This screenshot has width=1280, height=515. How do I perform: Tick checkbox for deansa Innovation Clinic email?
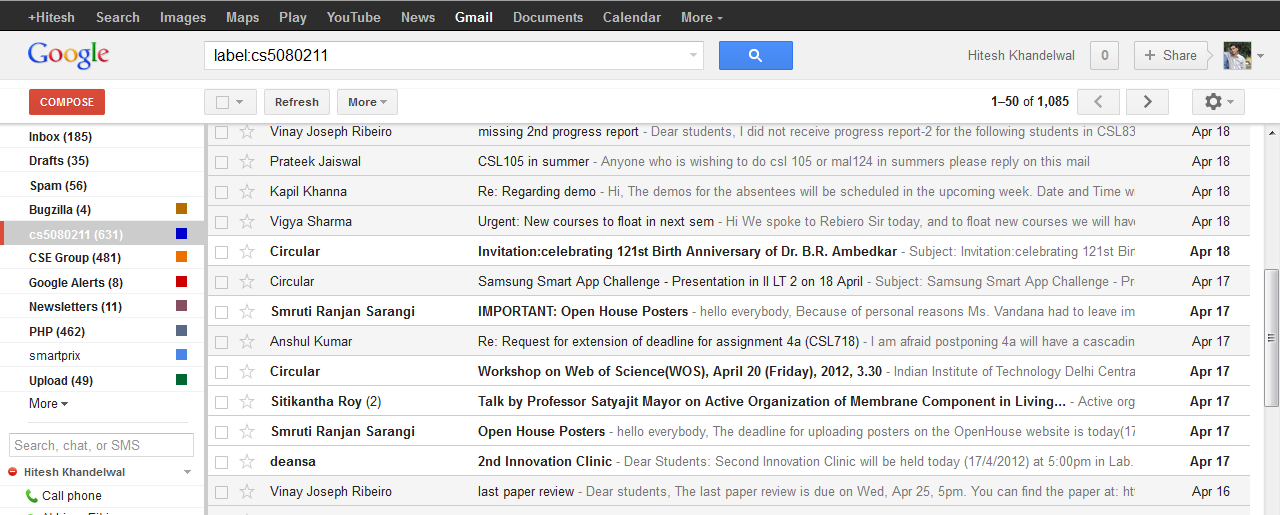pos(222,462)
